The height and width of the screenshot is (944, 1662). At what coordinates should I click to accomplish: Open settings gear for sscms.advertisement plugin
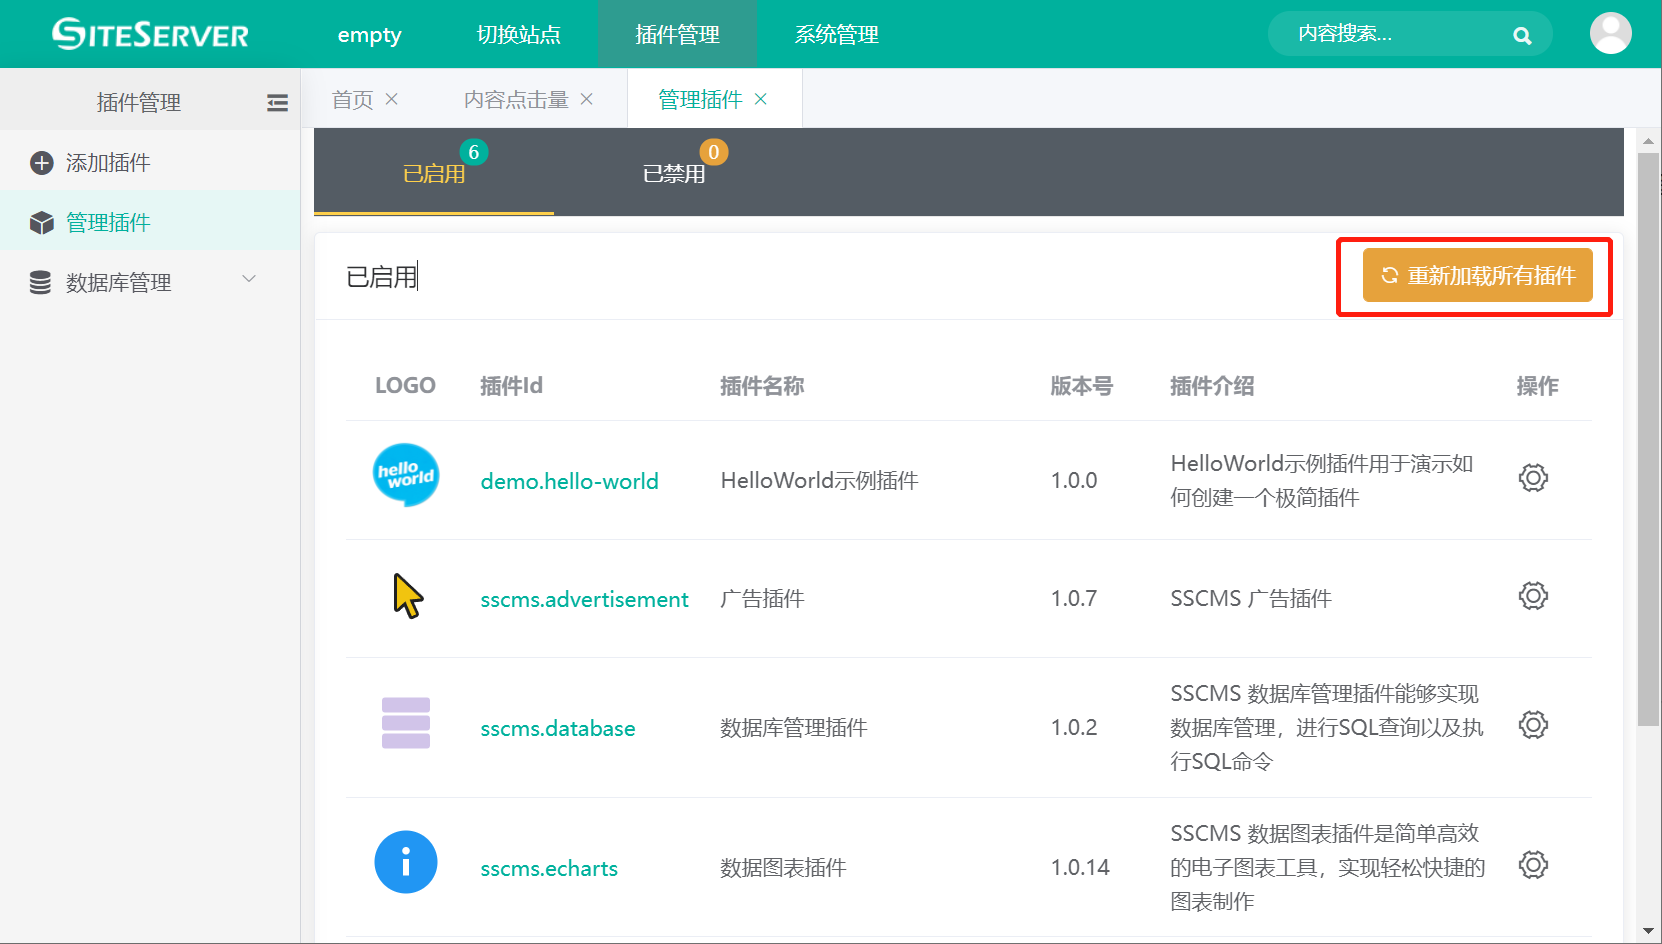[x=1532, y=597]
